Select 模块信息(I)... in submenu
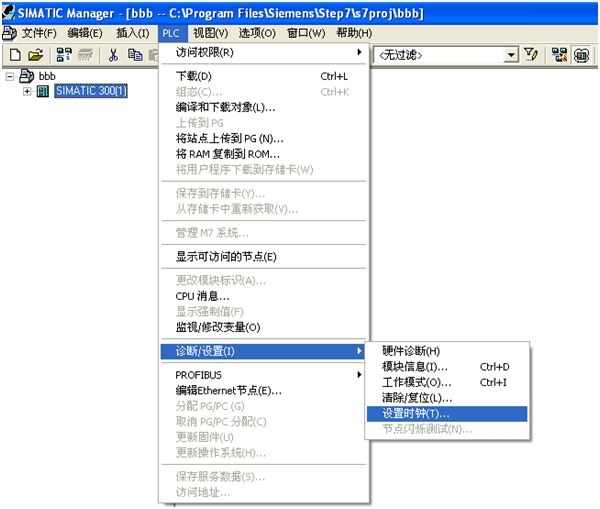600x509 pixels. (x=447, y=367)
